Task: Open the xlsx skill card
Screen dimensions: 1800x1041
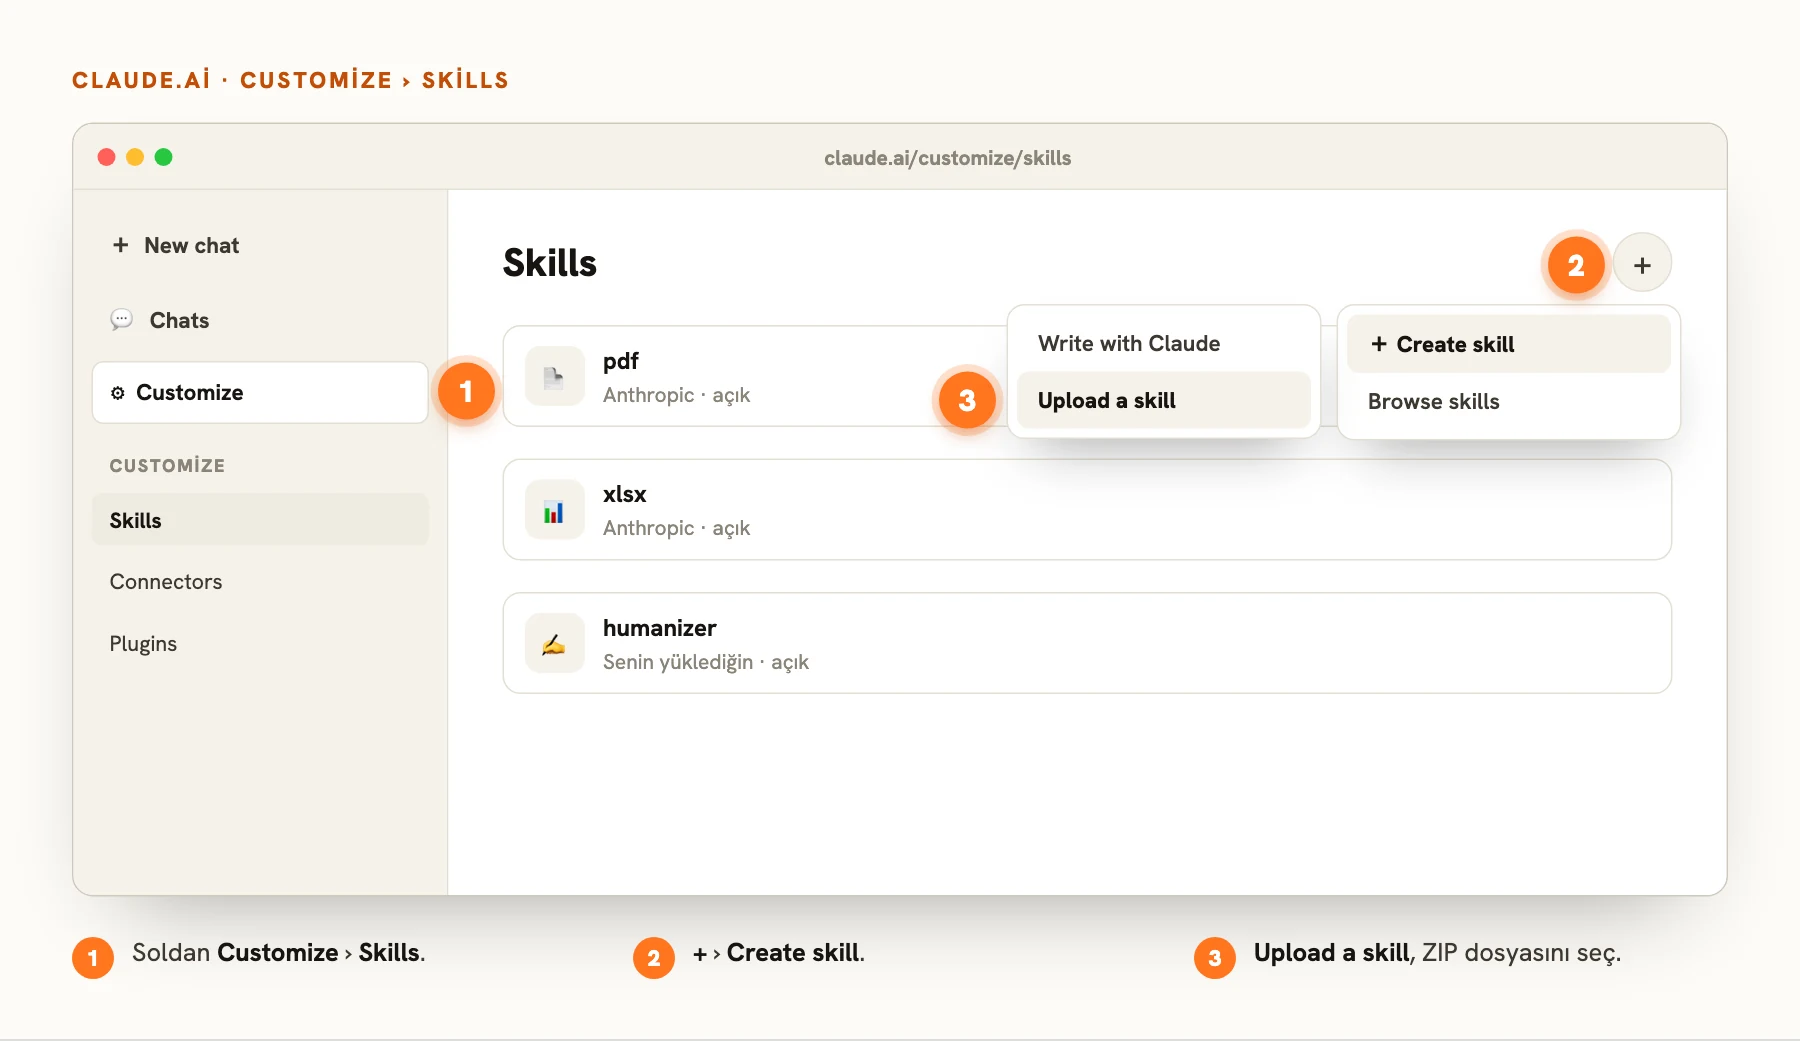Action: point(1087,510)
